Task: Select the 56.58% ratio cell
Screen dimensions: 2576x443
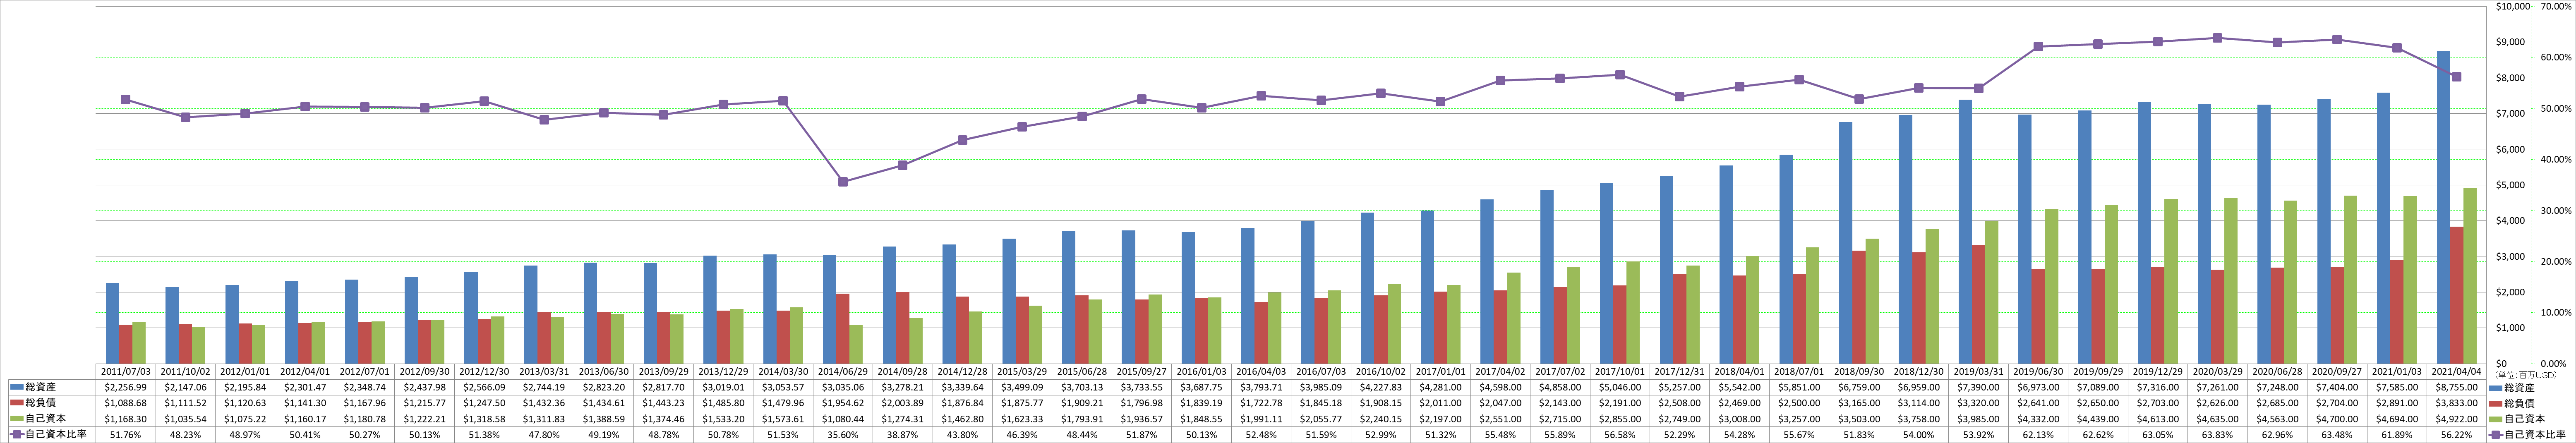Action: pos(1620,435)
